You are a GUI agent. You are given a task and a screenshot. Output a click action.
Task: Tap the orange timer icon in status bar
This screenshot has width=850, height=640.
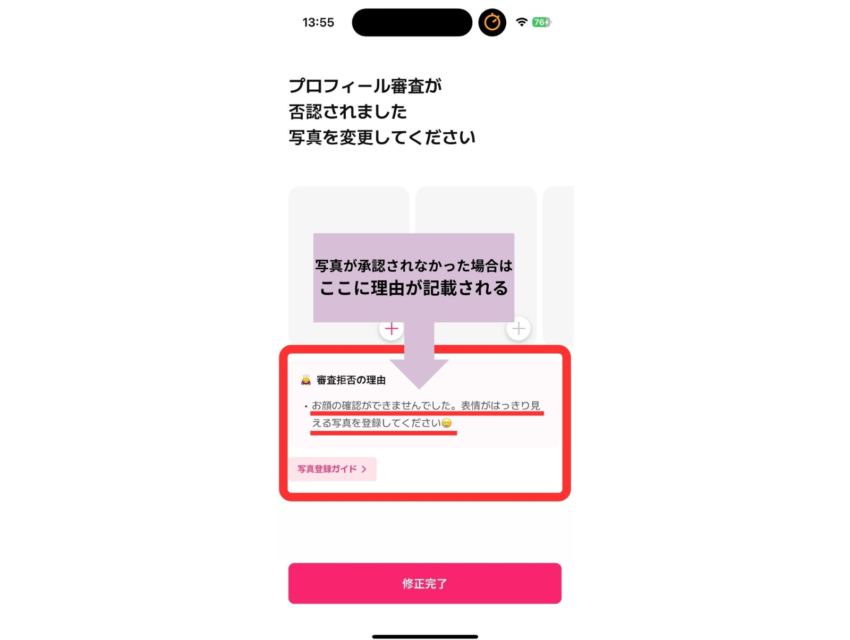pyautogui.click(x=492, y=23)
